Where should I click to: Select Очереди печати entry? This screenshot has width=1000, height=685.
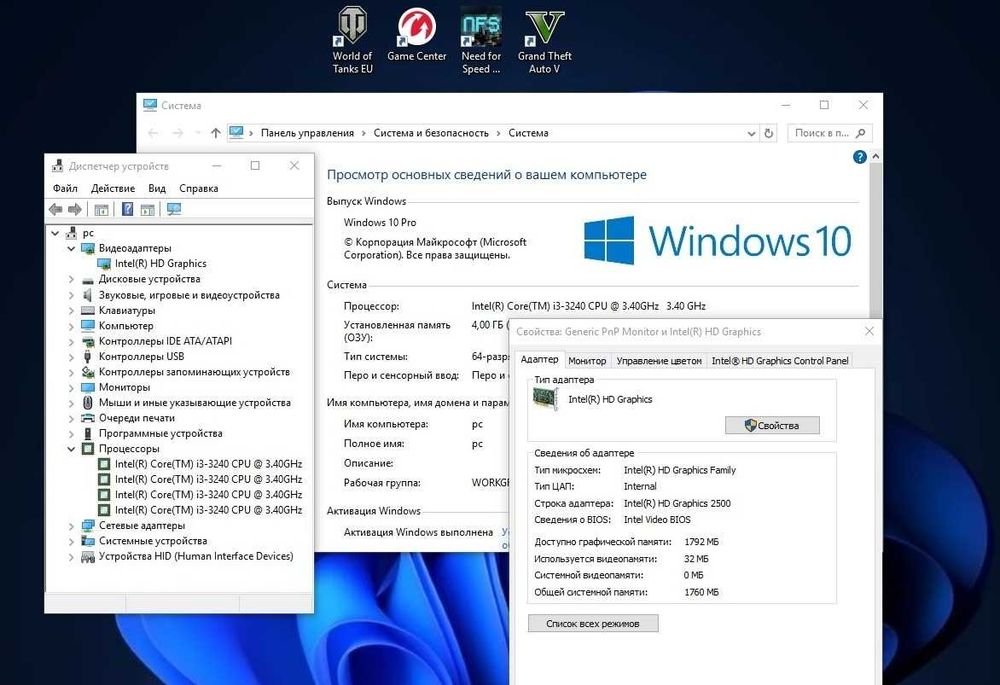[136, 418]
